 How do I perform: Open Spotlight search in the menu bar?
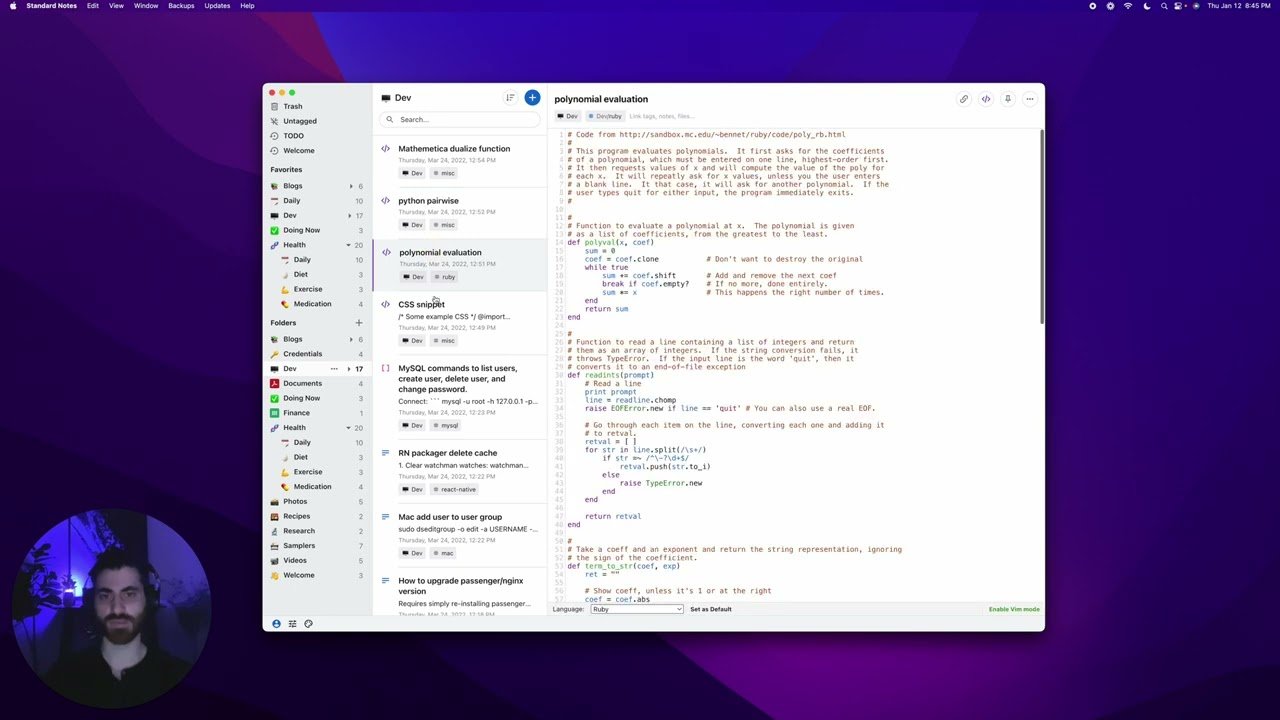tap(1165, 6)
